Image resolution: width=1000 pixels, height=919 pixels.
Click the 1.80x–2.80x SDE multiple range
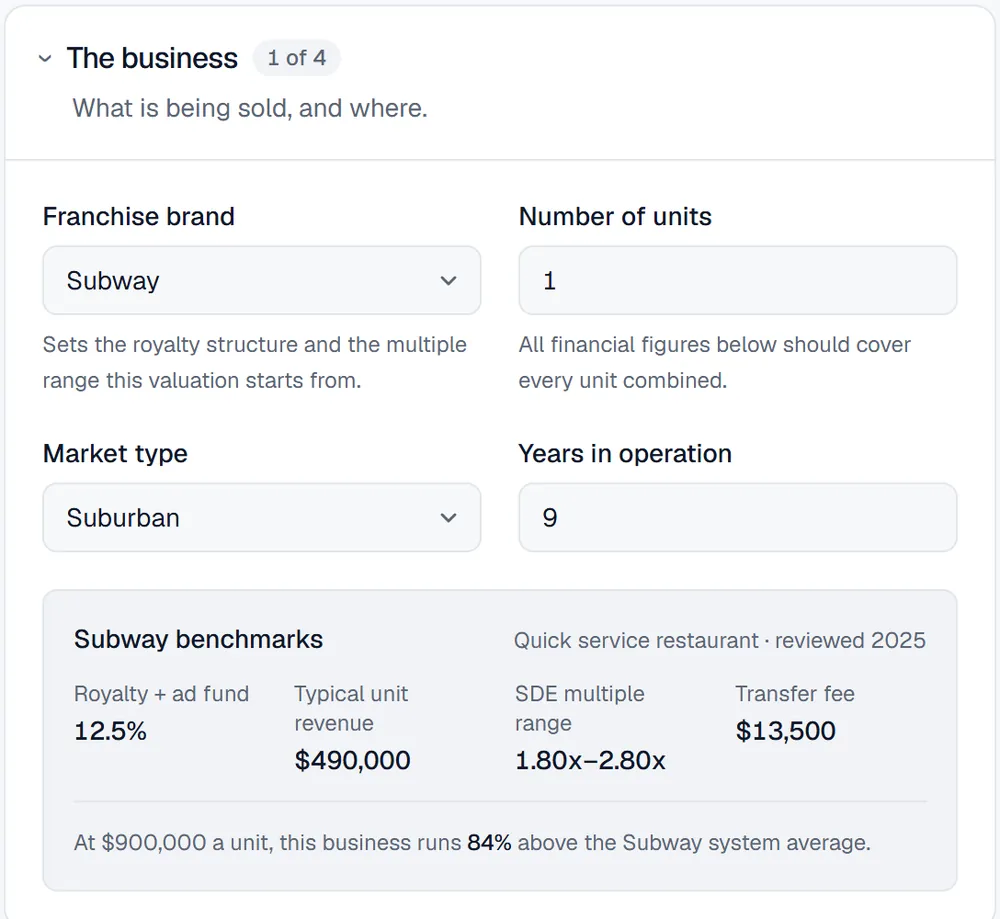(x=591, y=760)
